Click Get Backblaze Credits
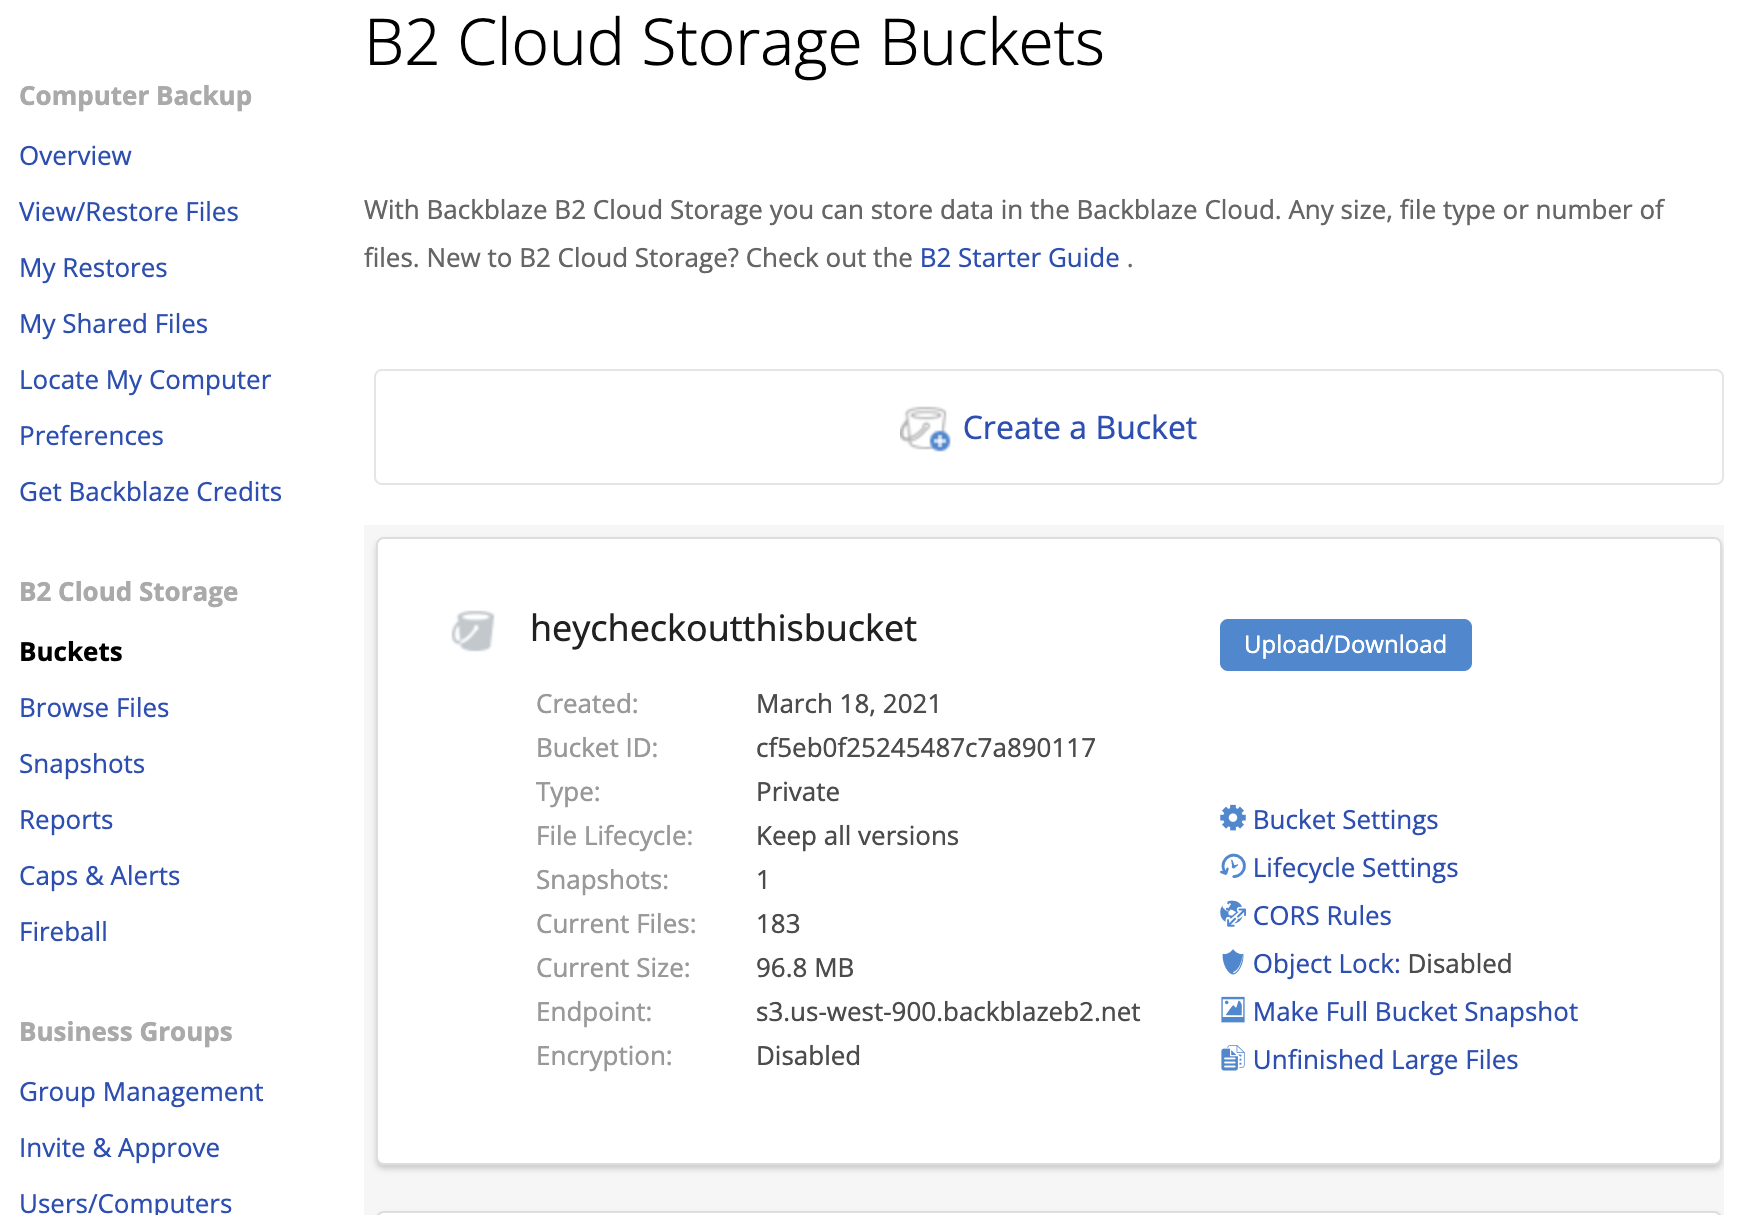Viewport: 1744px width, 1215px height. pos(150,492)
